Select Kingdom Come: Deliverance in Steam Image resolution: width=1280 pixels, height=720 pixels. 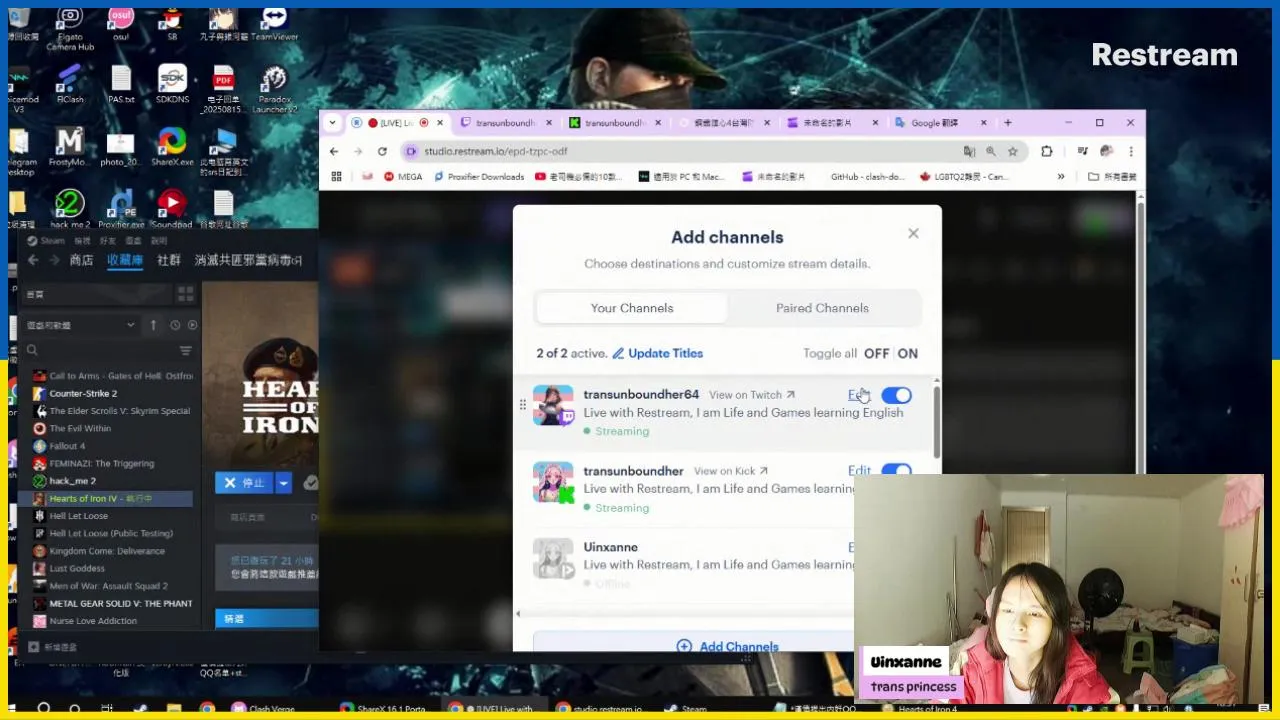click(x=107, y=551)
